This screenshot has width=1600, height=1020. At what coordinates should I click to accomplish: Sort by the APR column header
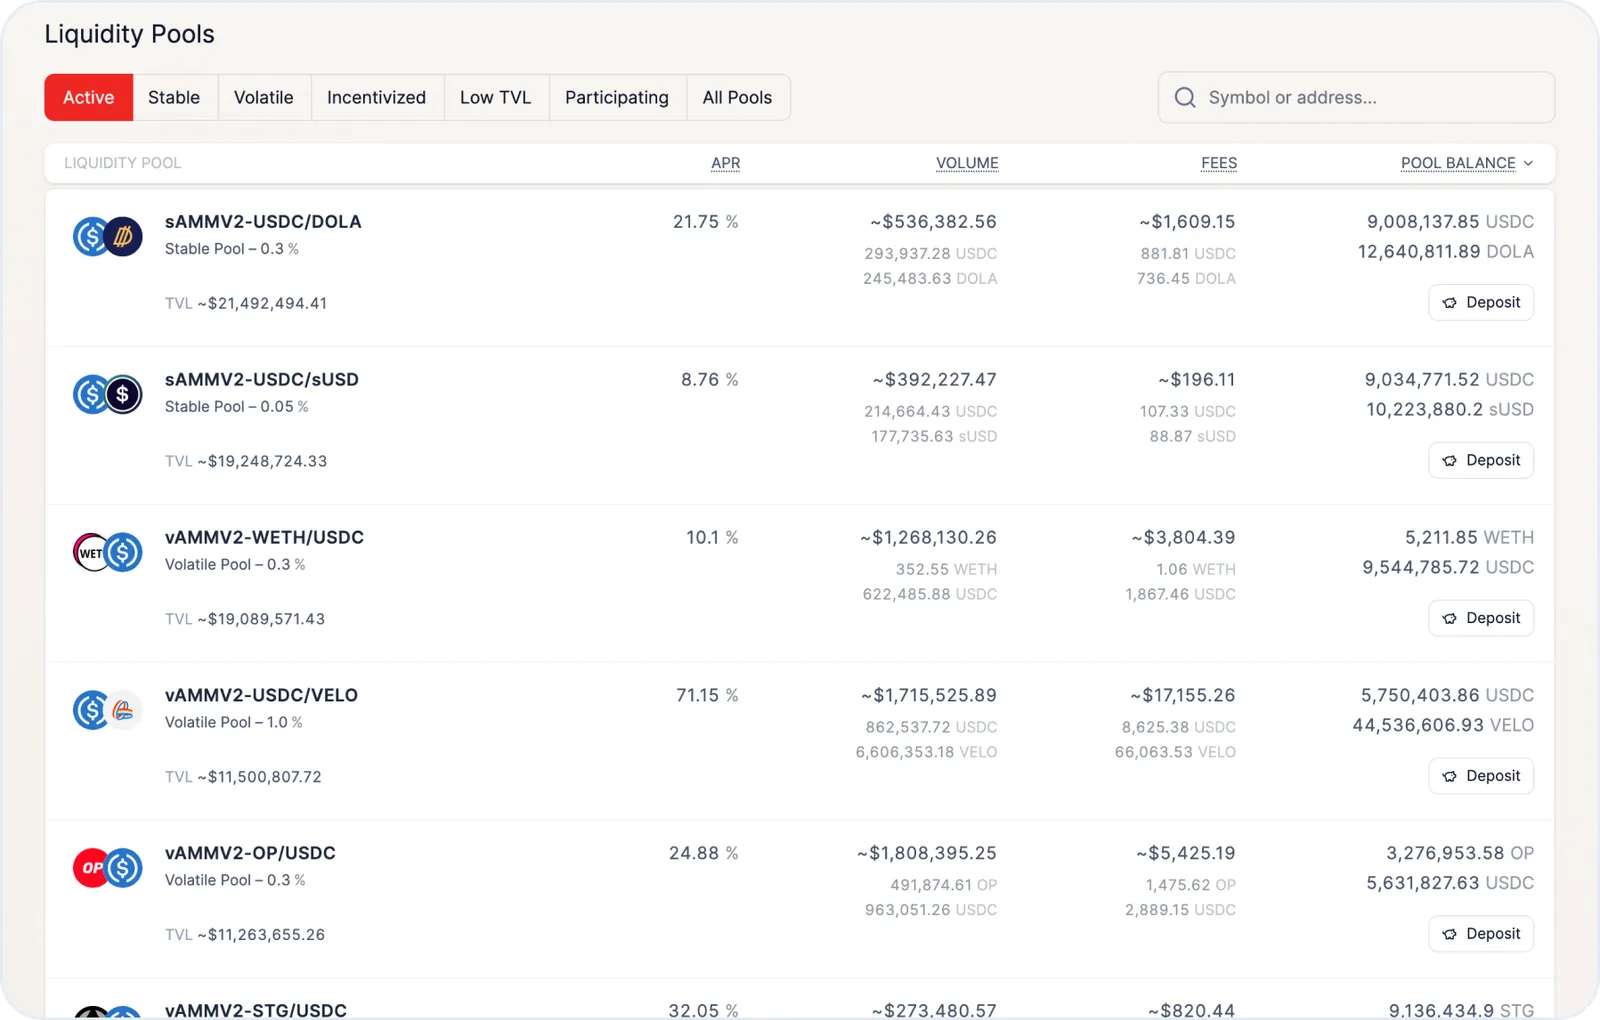tap(726, 163)
